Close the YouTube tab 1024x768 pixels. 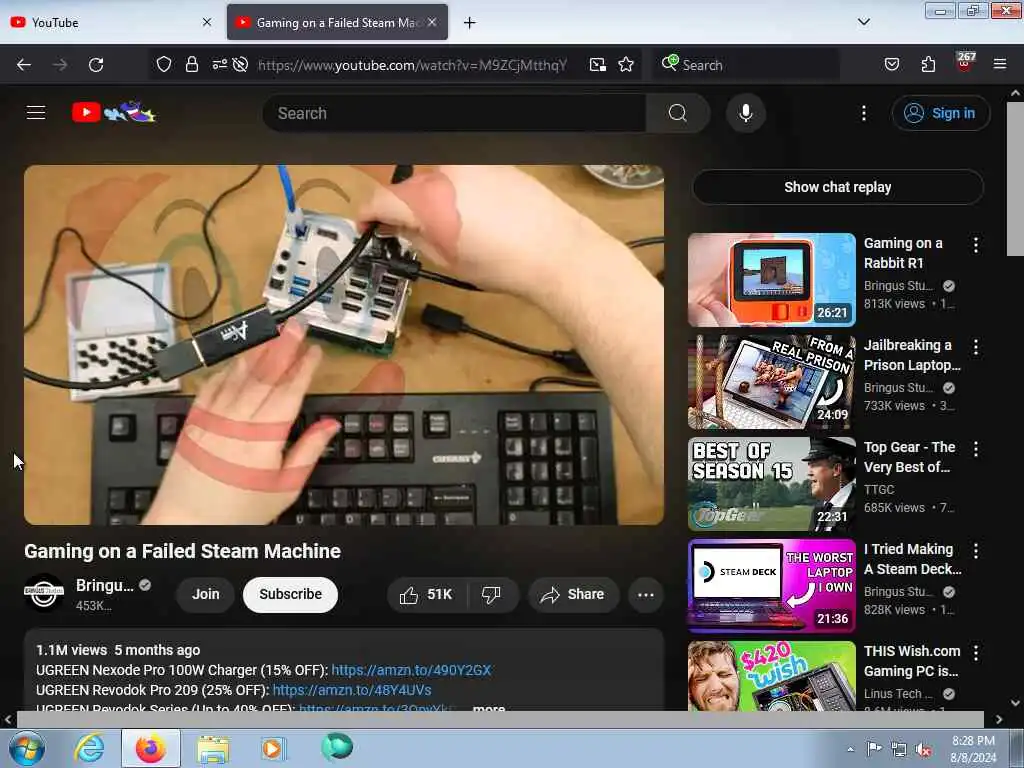pyautogui.click(x=207, y=22)
